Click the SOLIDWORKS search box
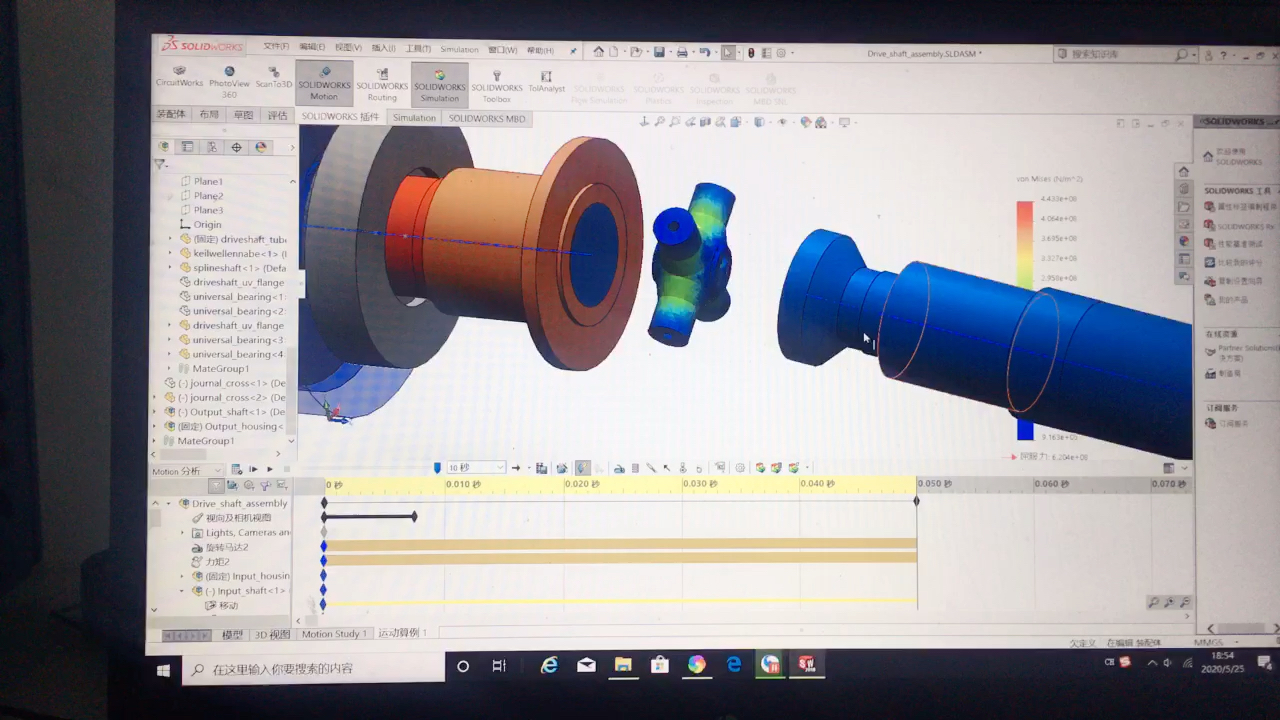1280x720 pixels. coord(1123,54)
